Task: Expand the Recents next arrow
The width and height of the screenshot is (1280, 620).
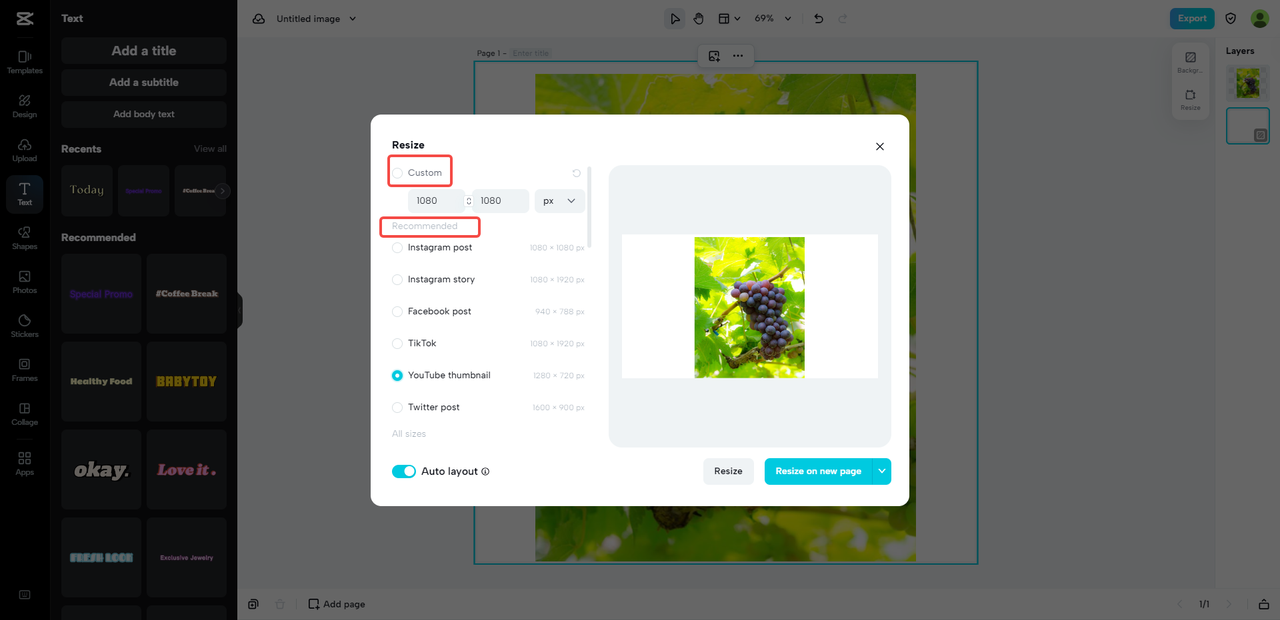Action: point(223,190)
